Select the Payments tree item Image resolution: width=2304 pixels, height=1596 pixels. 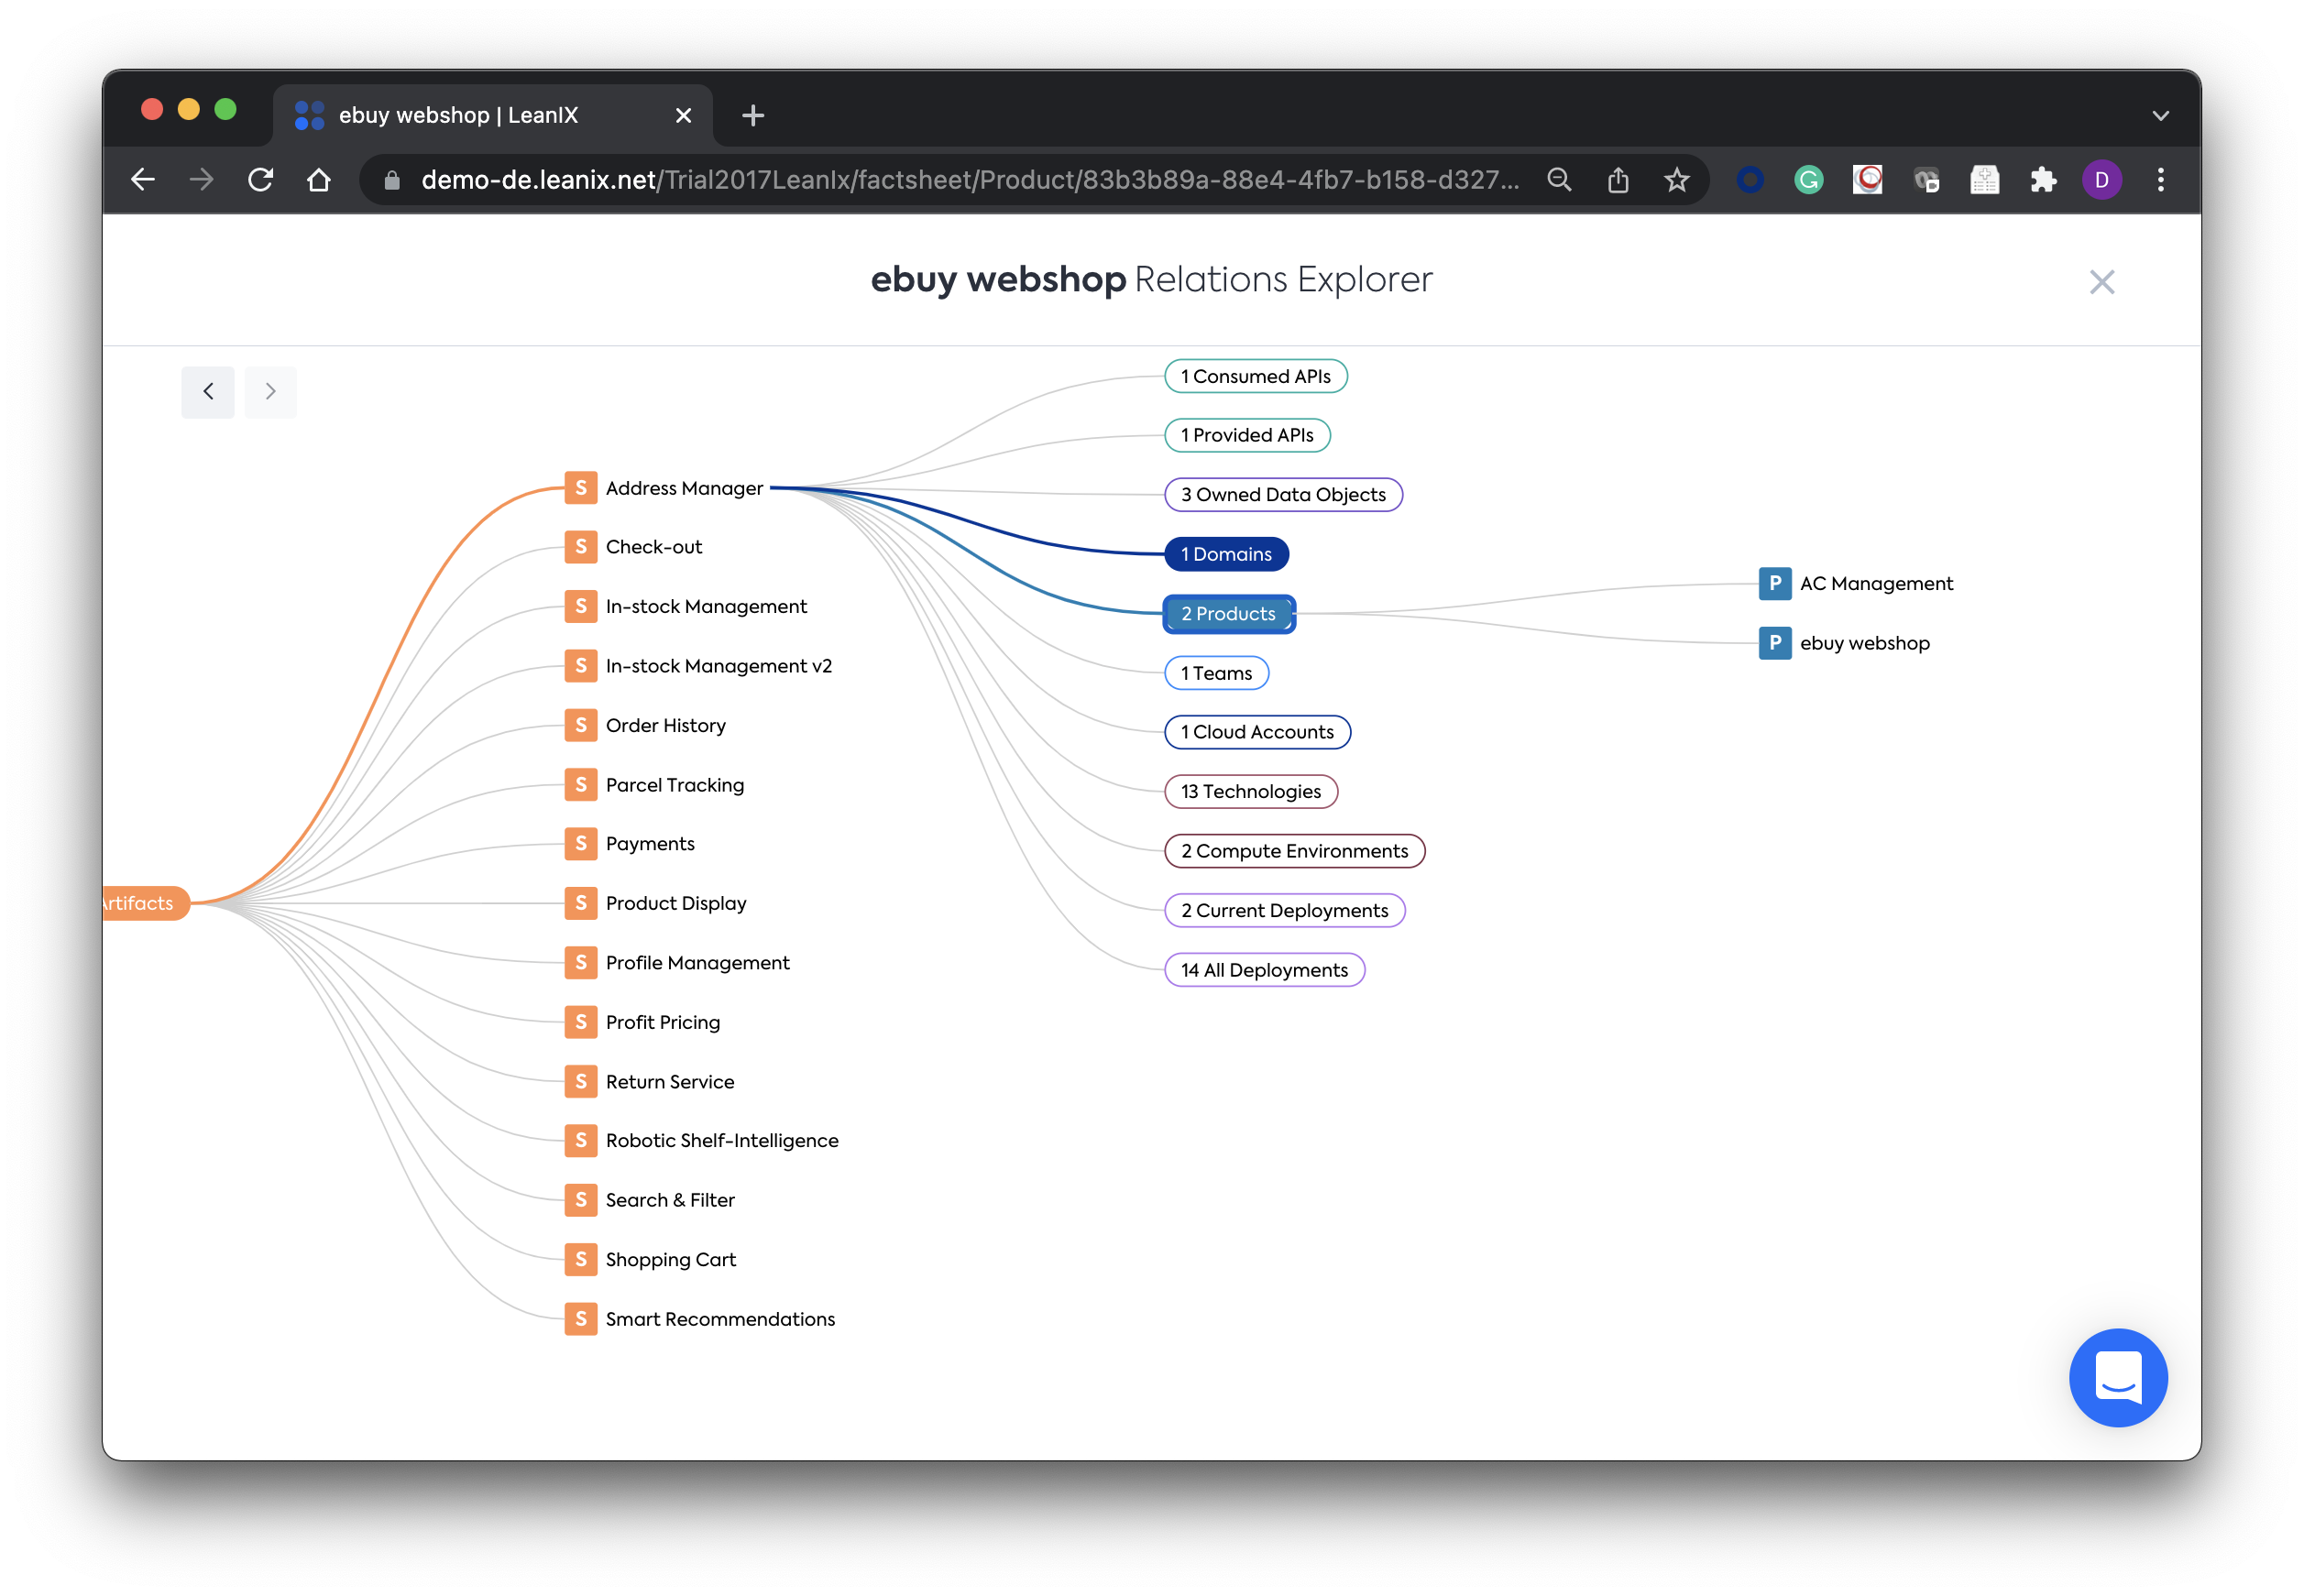(x=649, y=844)
